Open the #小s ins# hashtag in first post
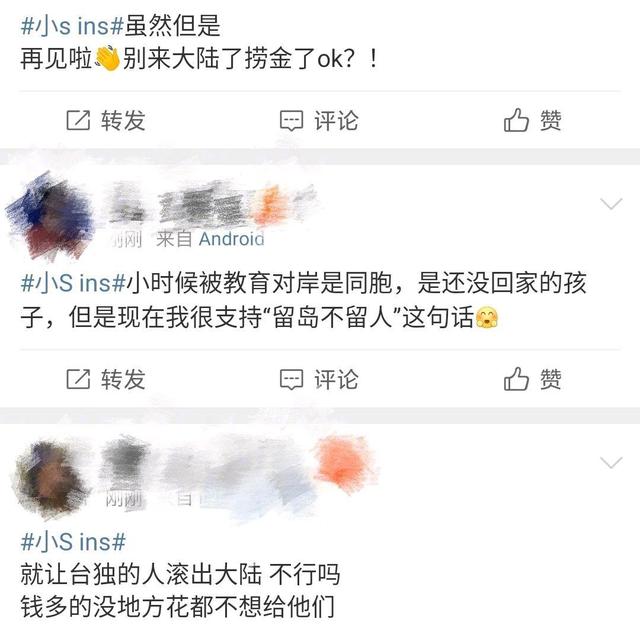Image resolution: width=640 pixels, height=638 pixels. tap(72, 25)
